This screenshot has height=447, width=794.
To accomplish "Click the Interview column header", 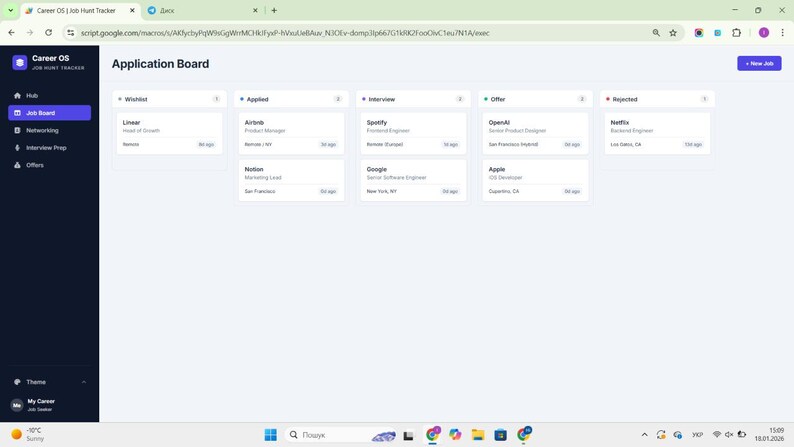I will coord(413,99).
